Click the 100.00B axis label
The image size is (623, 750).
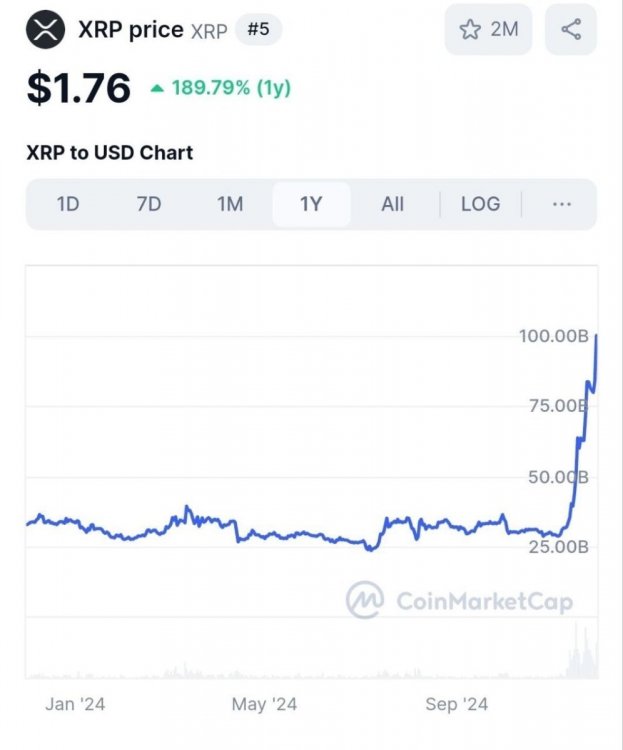click(553, 336)
